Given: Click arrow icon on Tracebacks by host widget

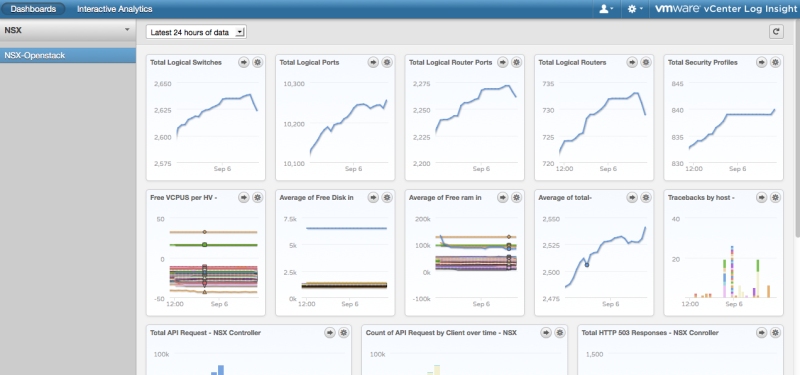Looking at the screenshot, I should 761,197.
